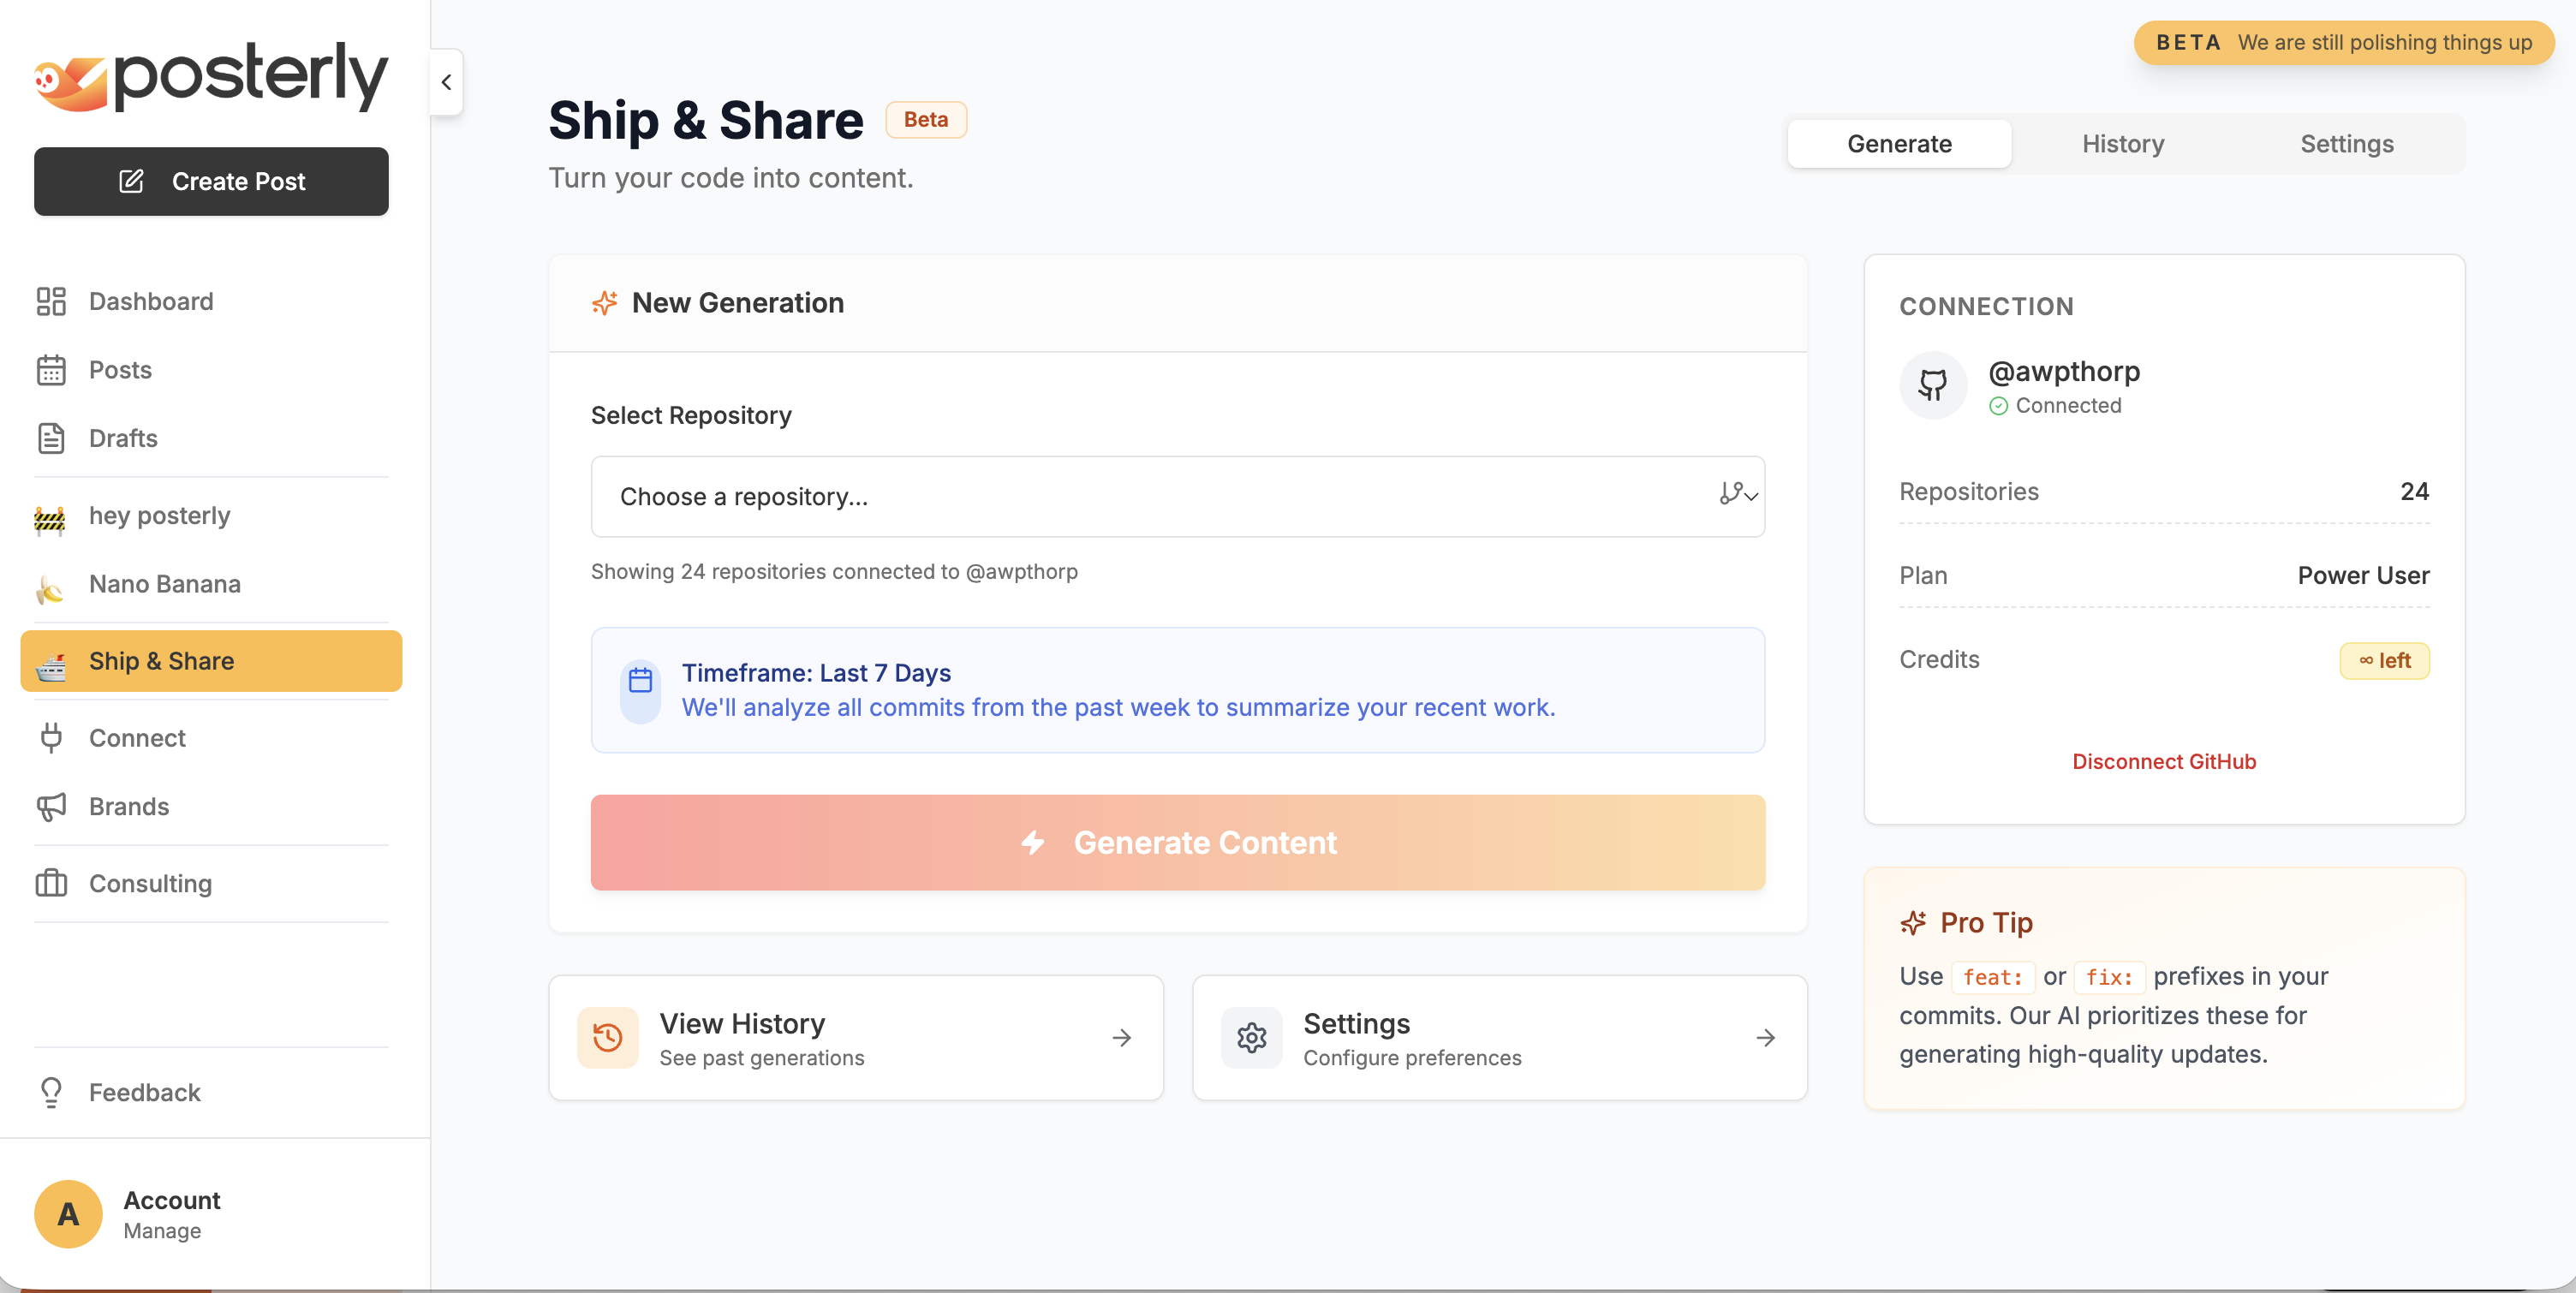Click the gear icon on Settings card
The width and height of the screenshot is (2576, 1293).
click(1252, 1037)
